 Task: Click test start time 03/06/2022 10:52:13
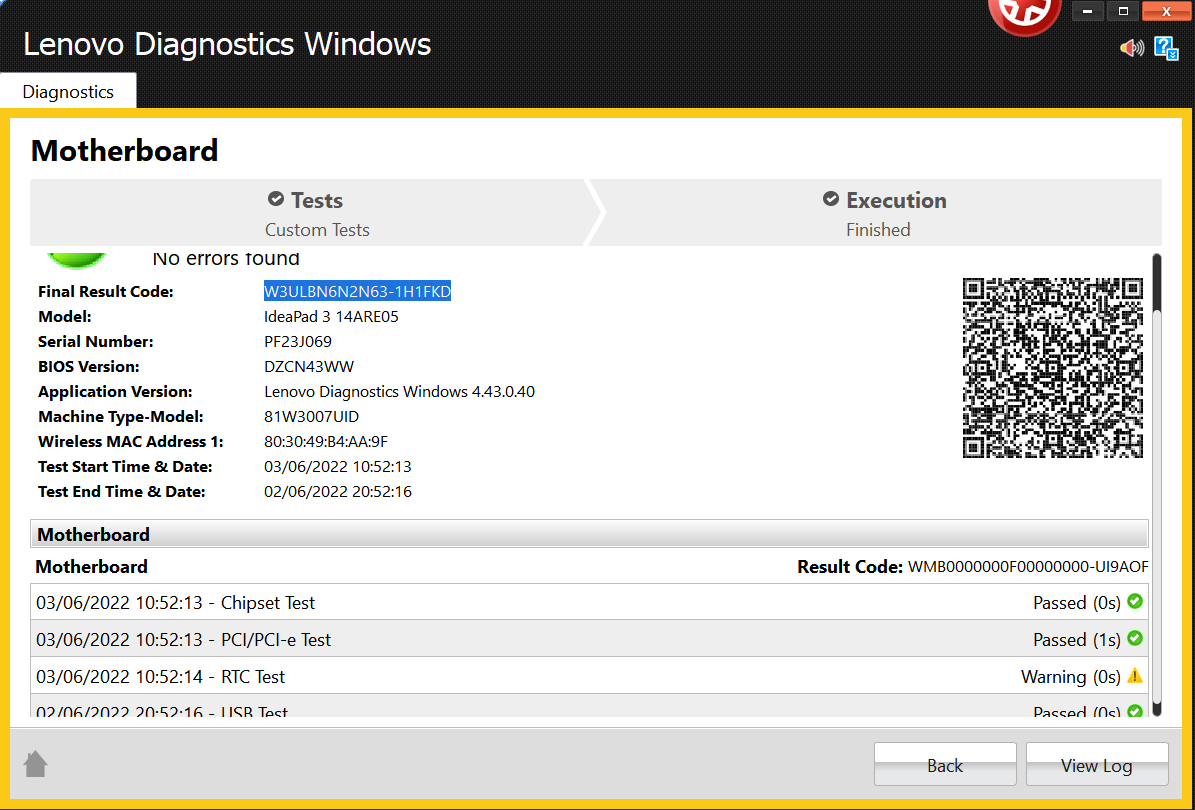[x=338, y=466]
